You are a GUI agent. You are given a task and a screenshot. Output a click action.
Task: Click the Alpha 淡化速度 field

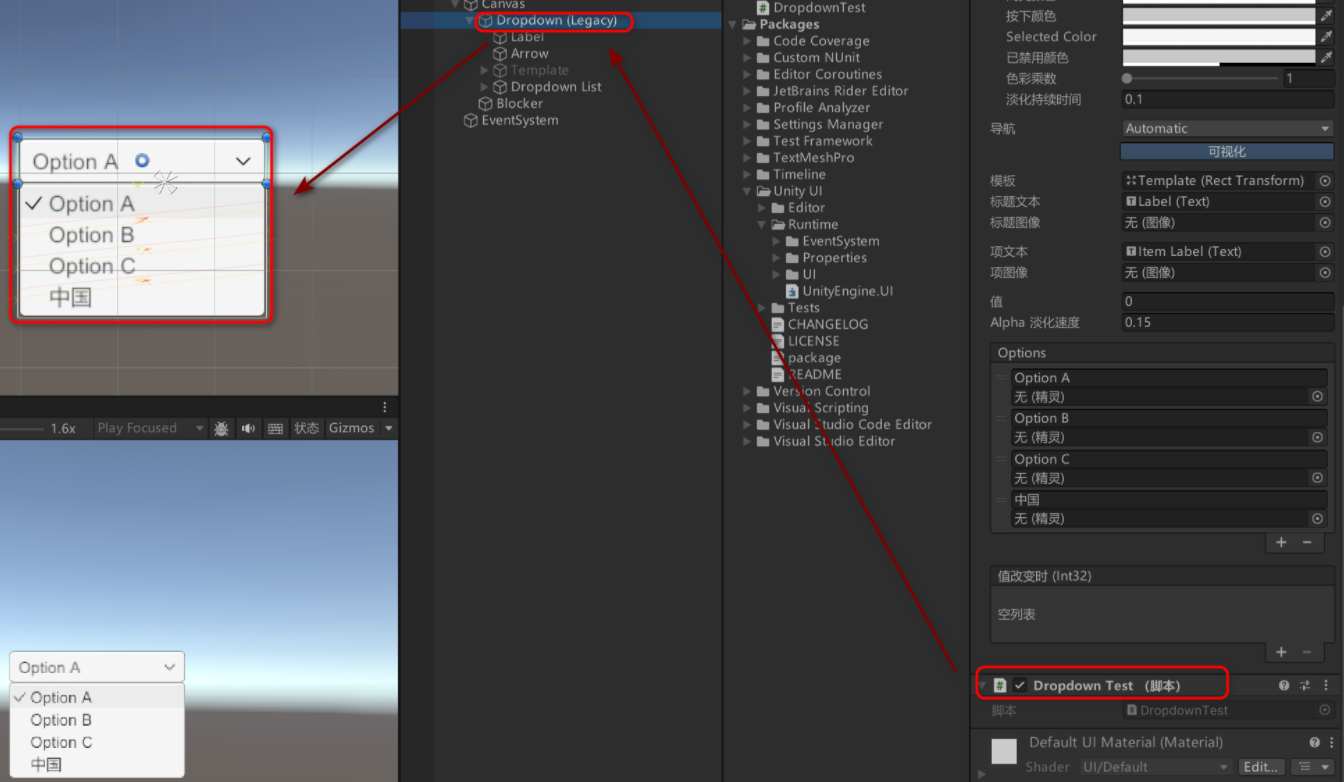click(x=1228, y=323)
